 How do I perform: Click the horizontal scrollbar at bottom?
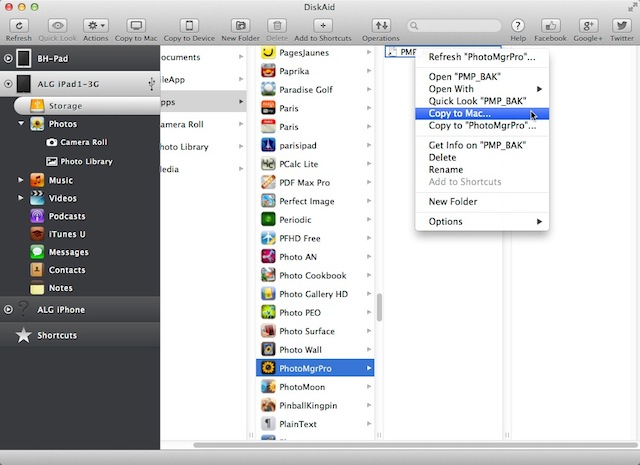(x=415, y=445)
